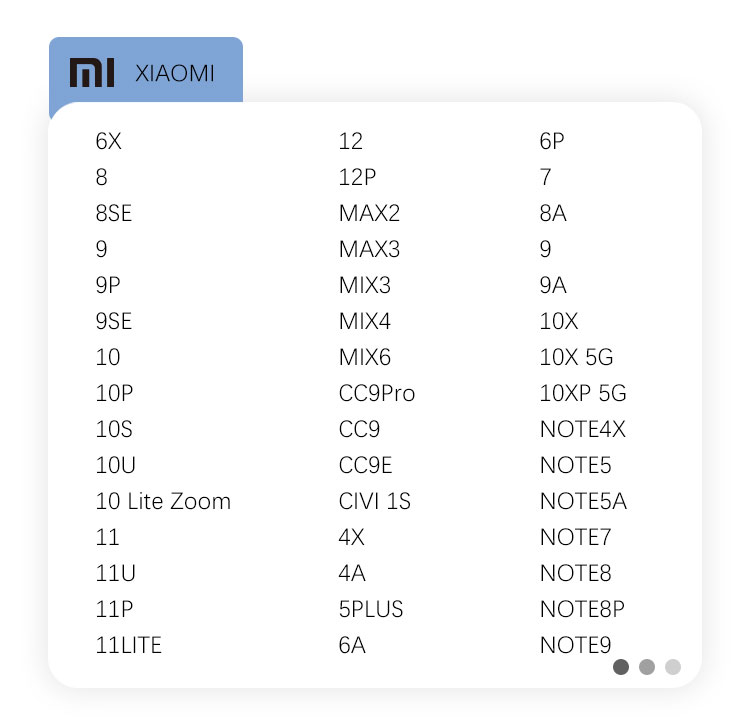This screenshot has height=717, width=750.
Task: Jump to the third pagination dot
Action: [x=673, y=667]
